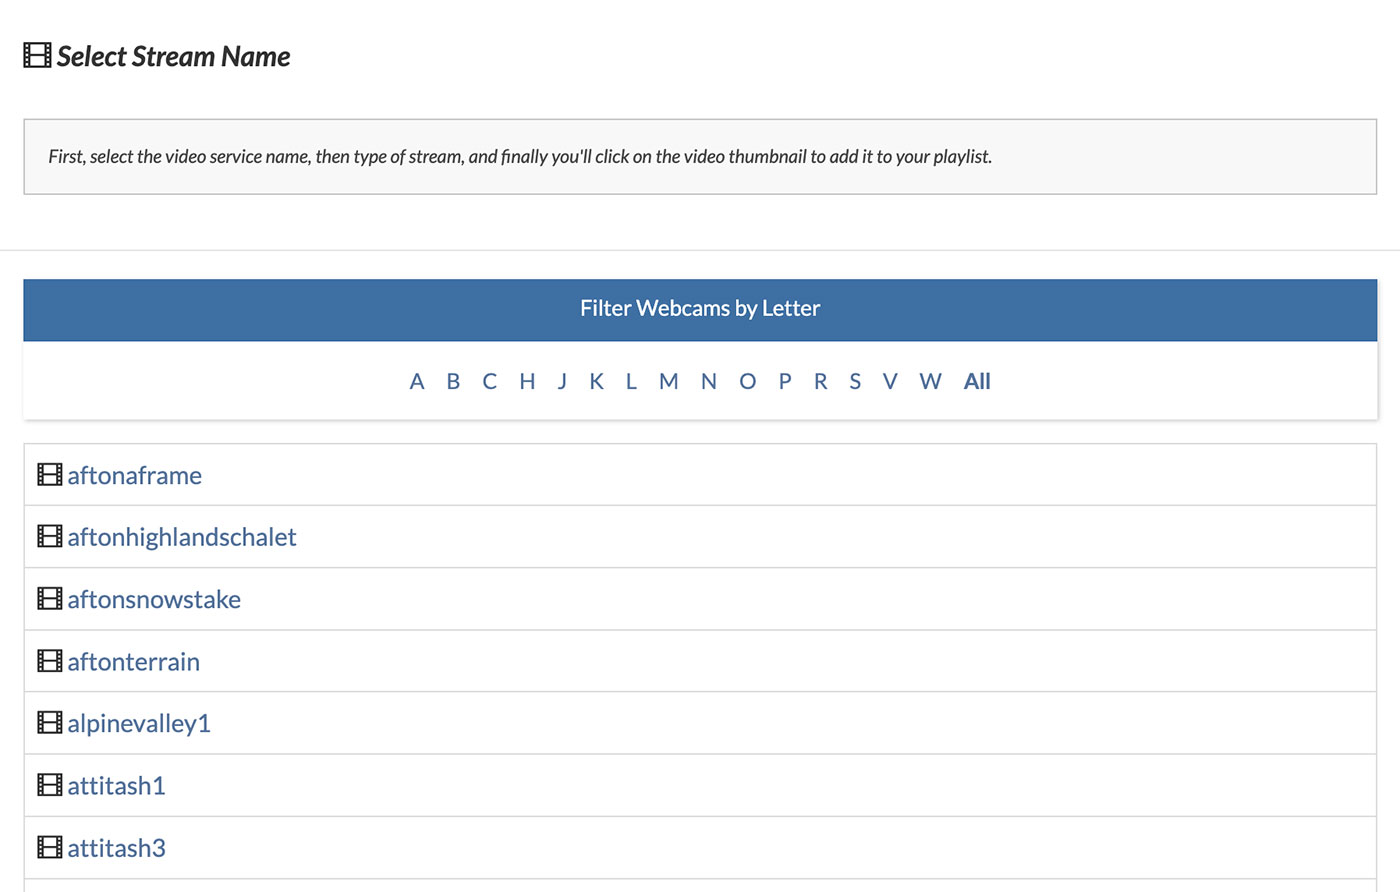Click film icon in Select Stream Name heading
The width and height of the screenshot is (1400, 892).
pyautogui.click(x=37, y=56)
